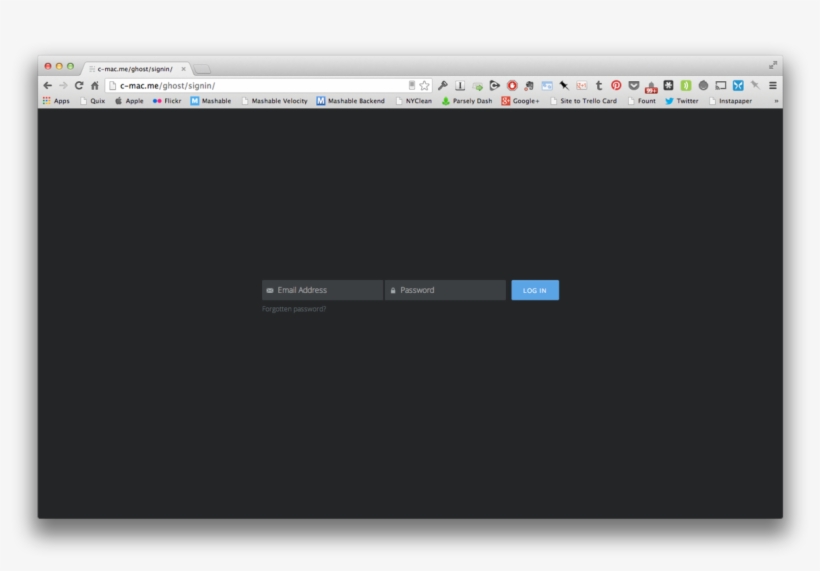Select the c-mac.me/ghost/signin tab
This screenshot has width=820, height=571.
134,69
